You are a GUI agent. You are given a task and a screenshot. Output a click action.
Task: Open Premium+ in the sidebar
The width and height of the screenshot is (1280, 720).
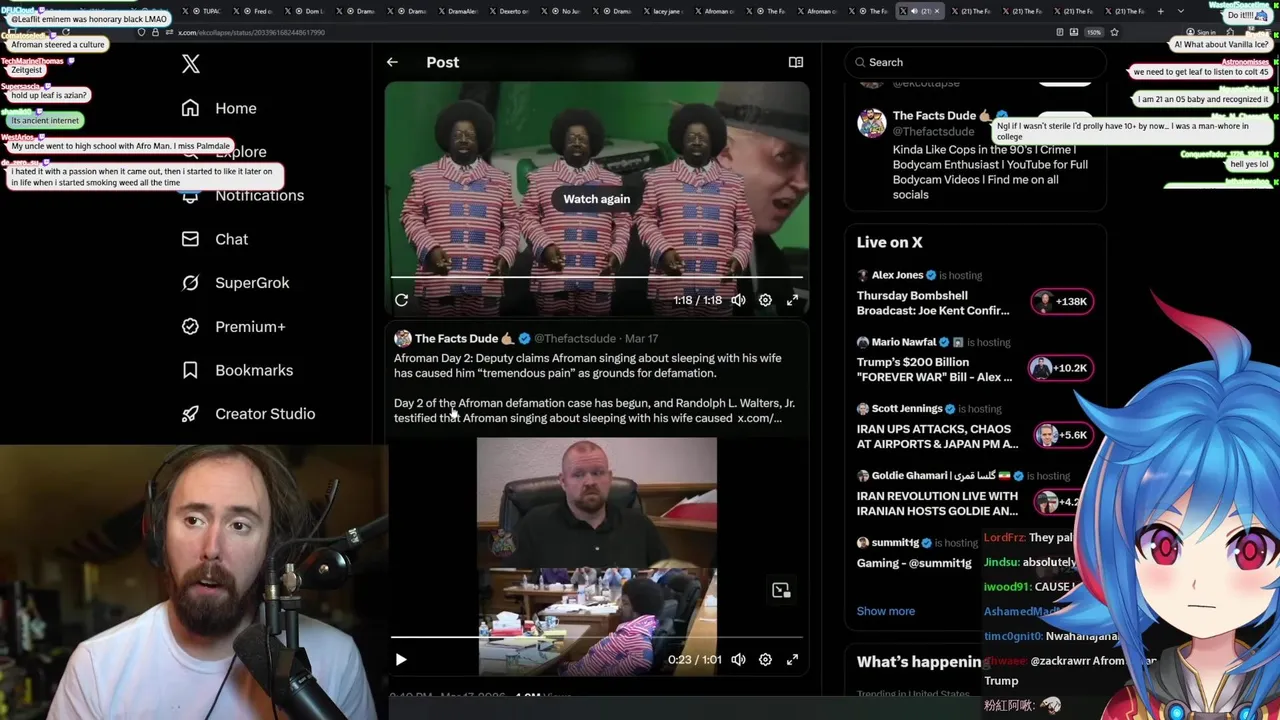click(233, 326)
